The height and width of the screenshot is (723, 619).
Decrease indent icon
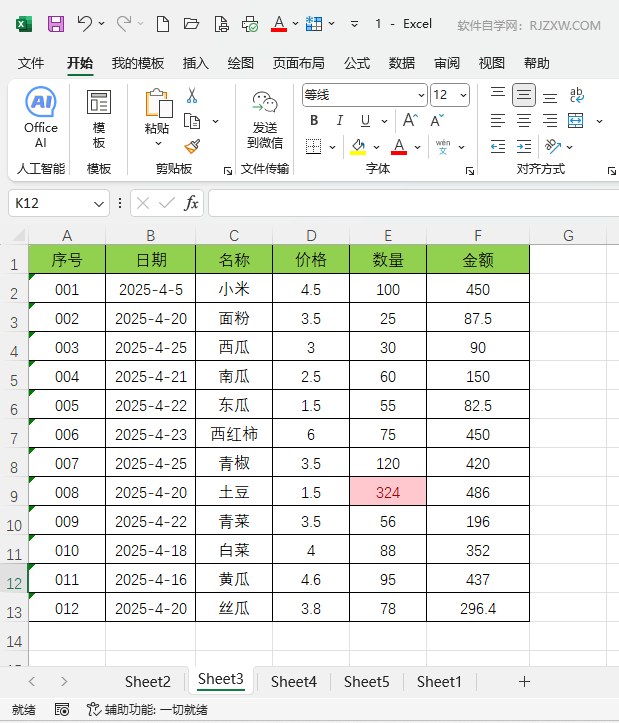click(x=498, y=147)
